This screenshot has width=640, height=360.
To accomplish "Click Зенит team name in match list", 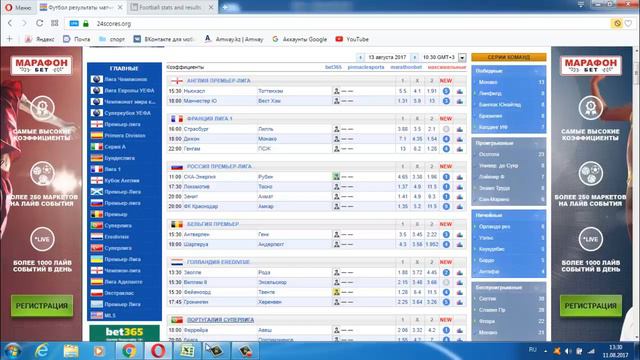I will [191, 197].
